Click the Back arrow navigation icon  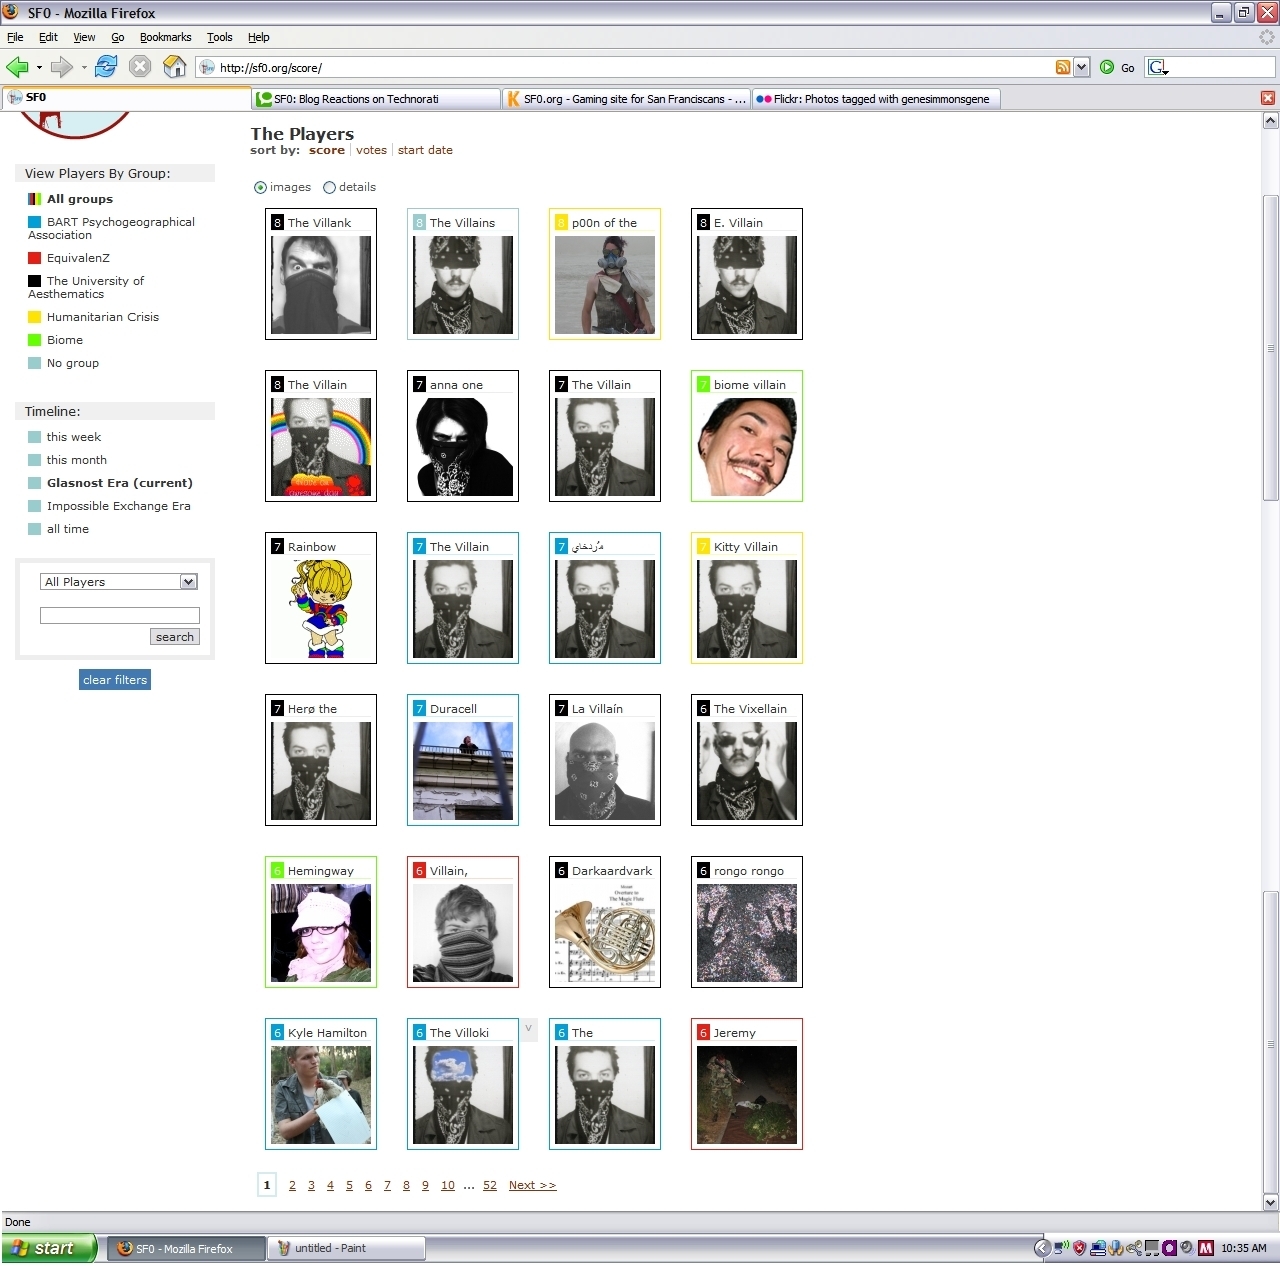click(x=17, y=67)
